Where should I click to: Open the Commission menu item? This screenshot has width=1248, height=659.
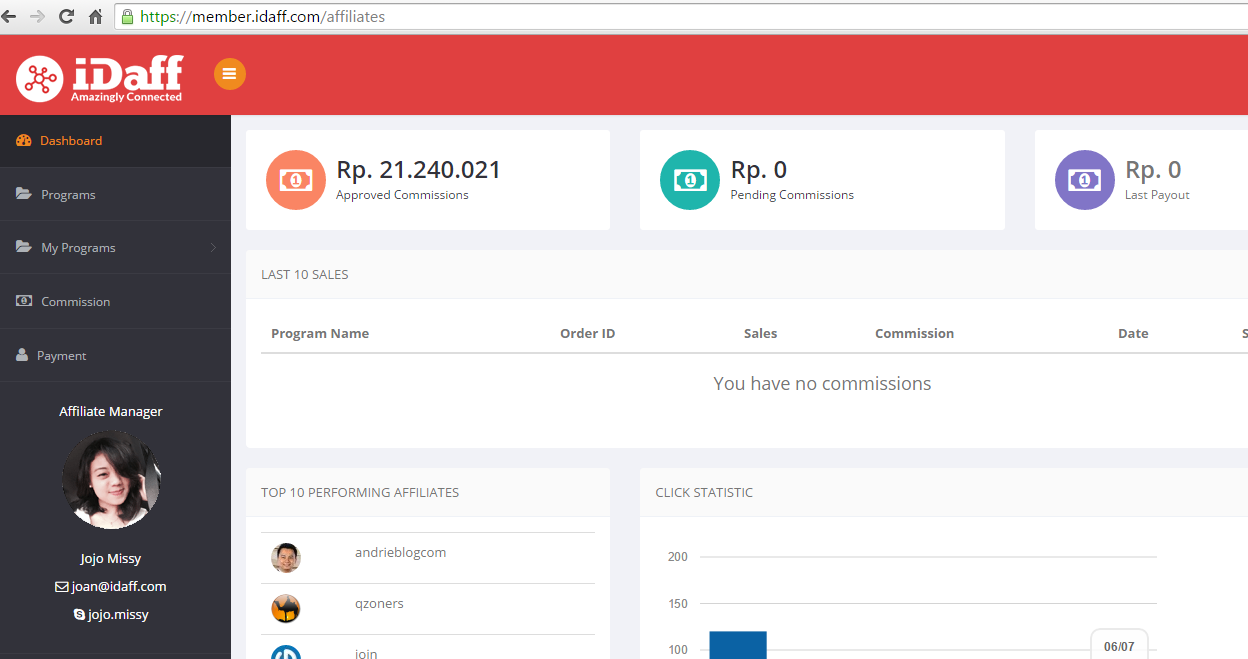tap(115, 302)
